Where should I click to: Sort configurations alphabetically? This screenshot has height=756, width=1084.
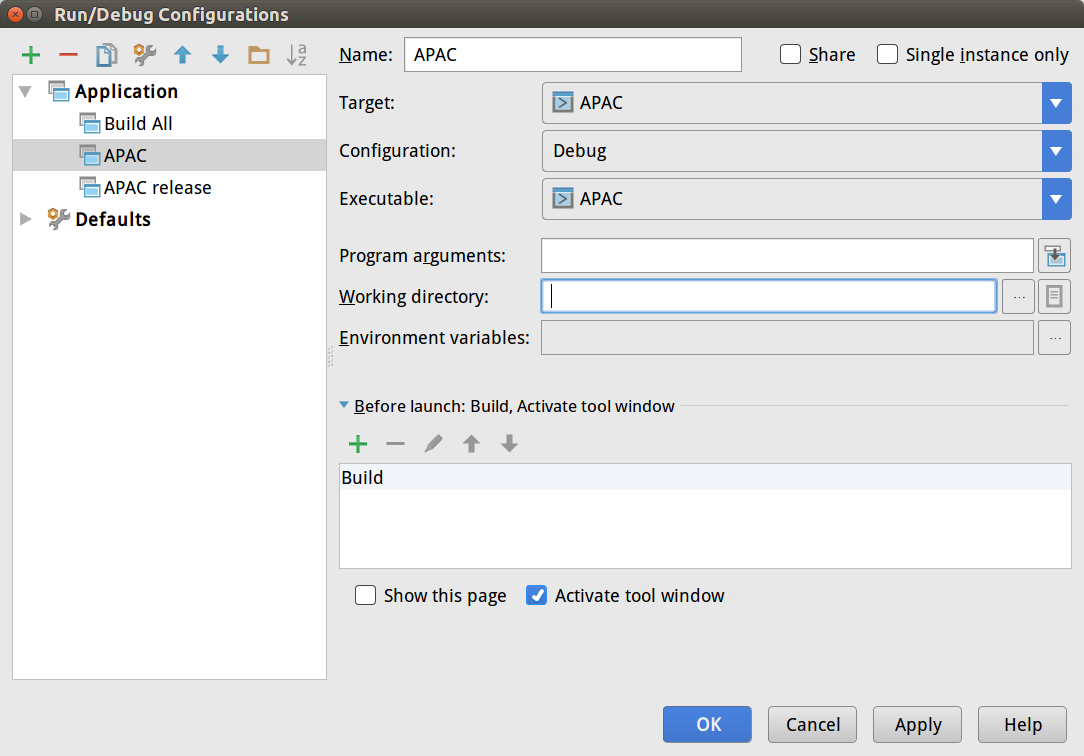[x=297, y=55]
